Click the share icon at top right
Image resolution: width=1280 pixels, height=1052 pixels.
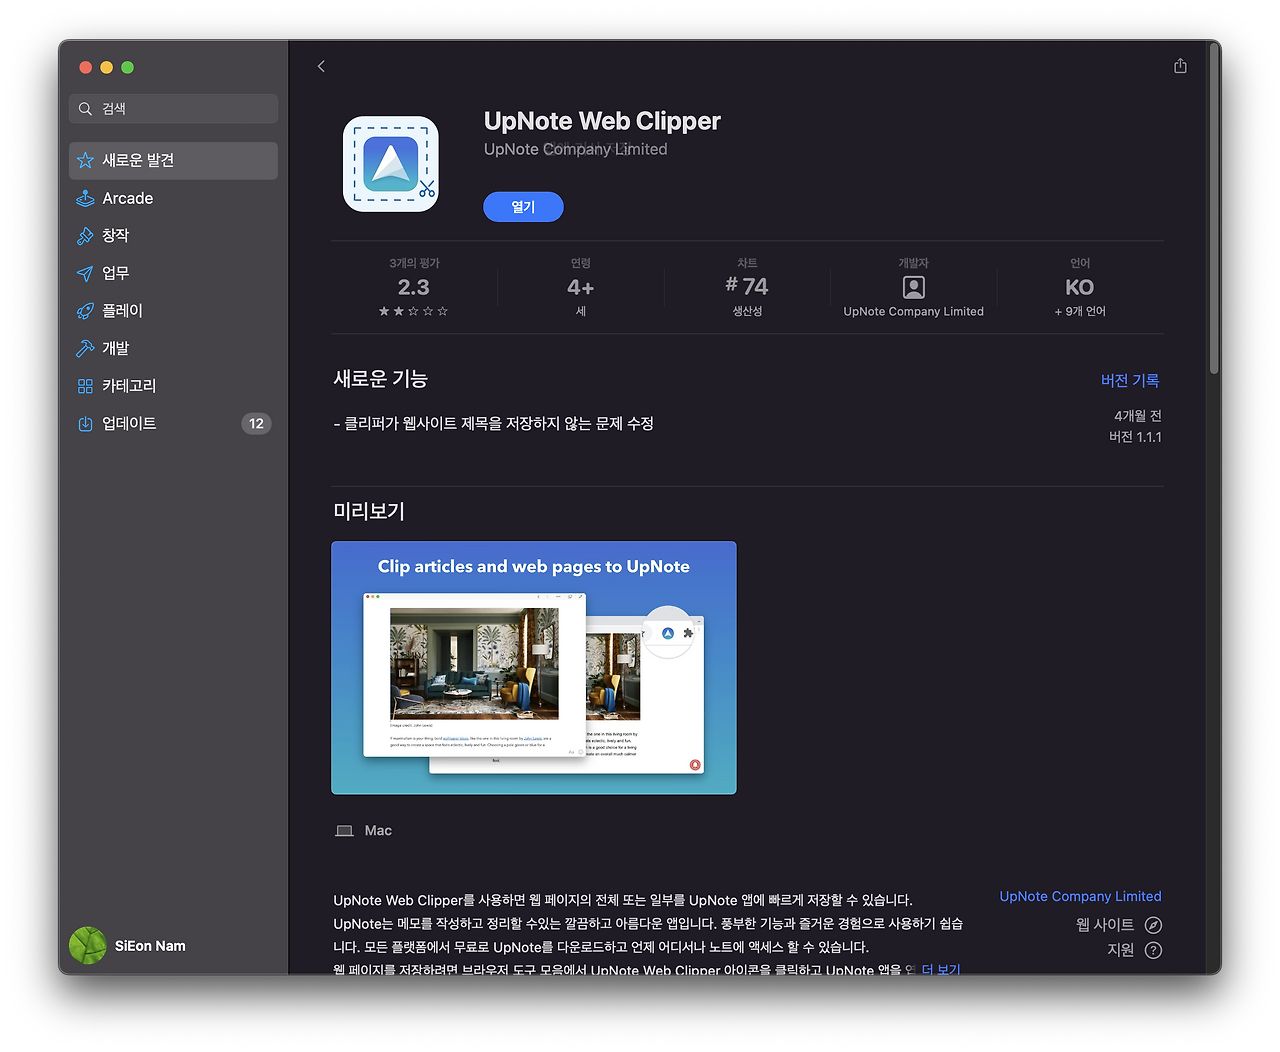pos(1180,65)
